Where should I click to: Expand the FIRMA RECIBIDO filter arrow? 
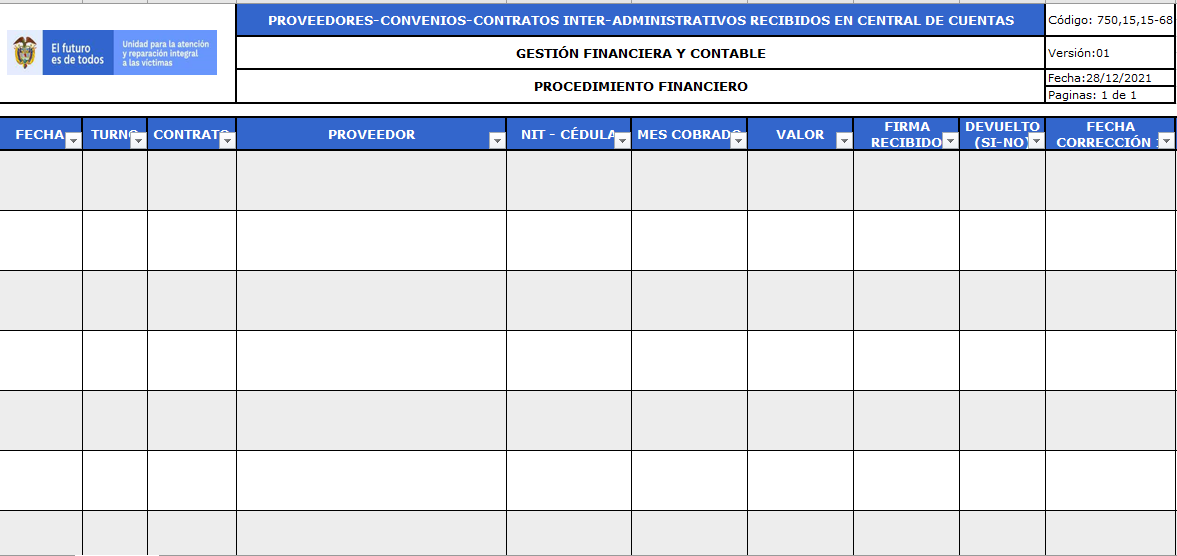(x=950, y=140)
